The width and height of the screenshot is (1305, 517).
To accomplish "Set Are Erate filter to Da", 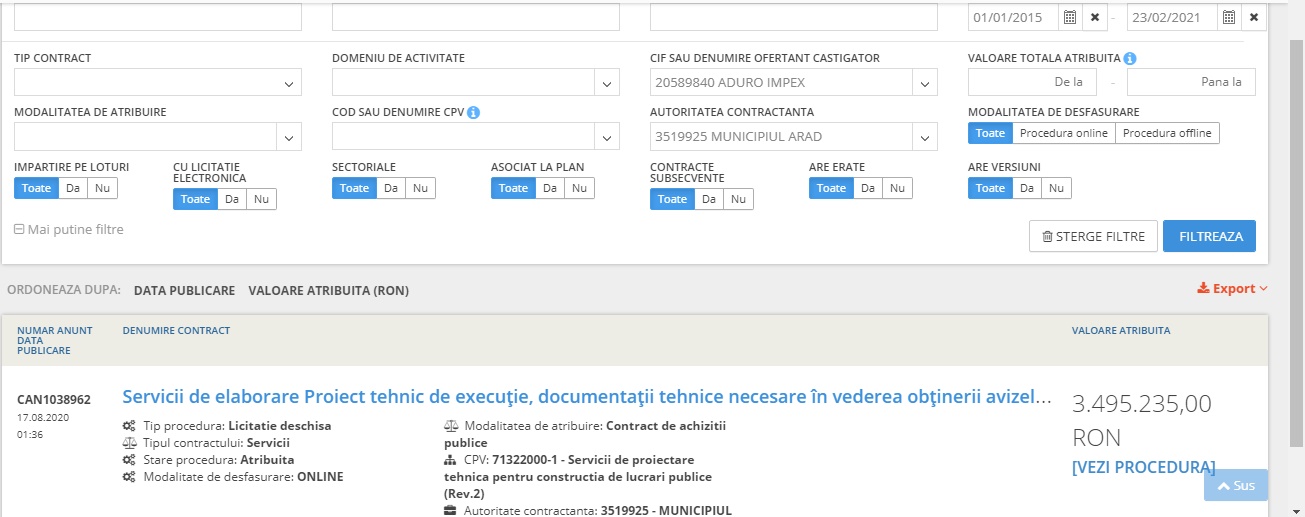I will pos(867,188).
